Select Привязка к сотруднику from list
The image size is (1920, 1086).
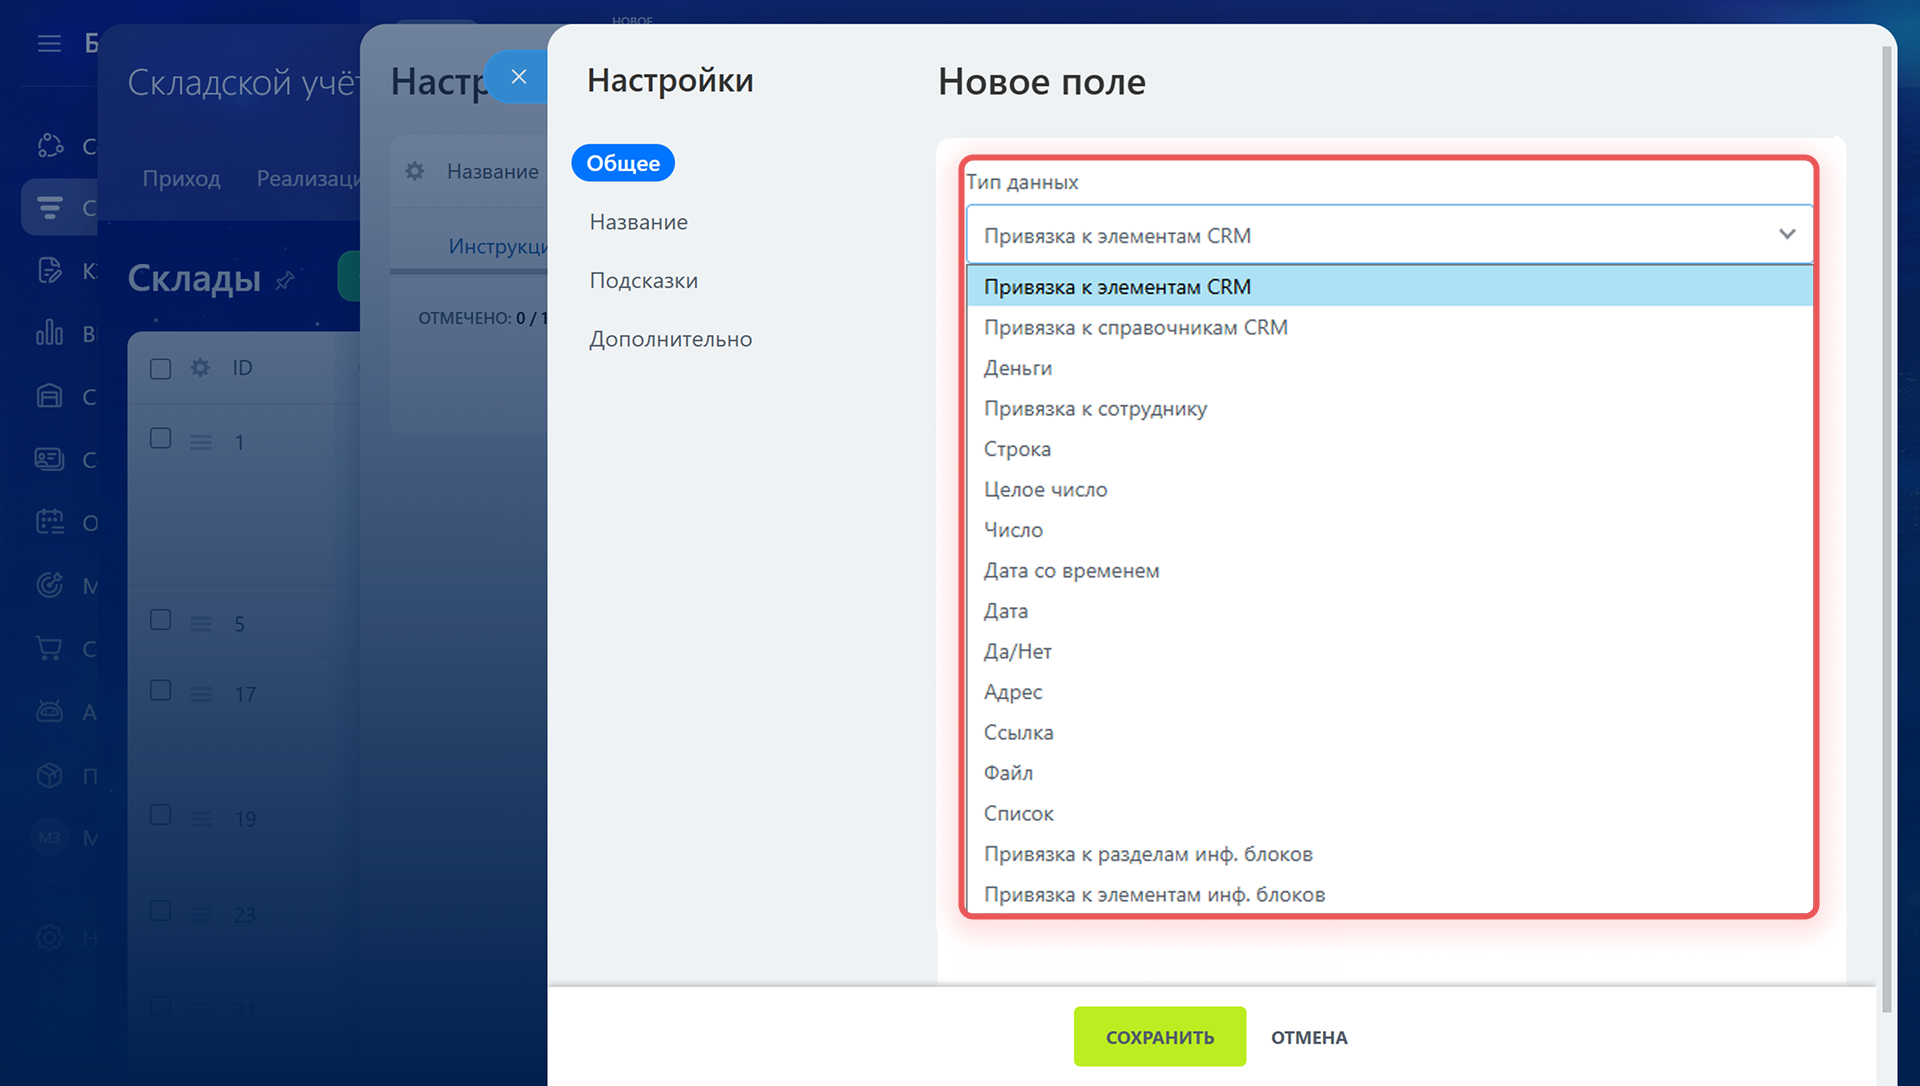tap(1095, 409)
